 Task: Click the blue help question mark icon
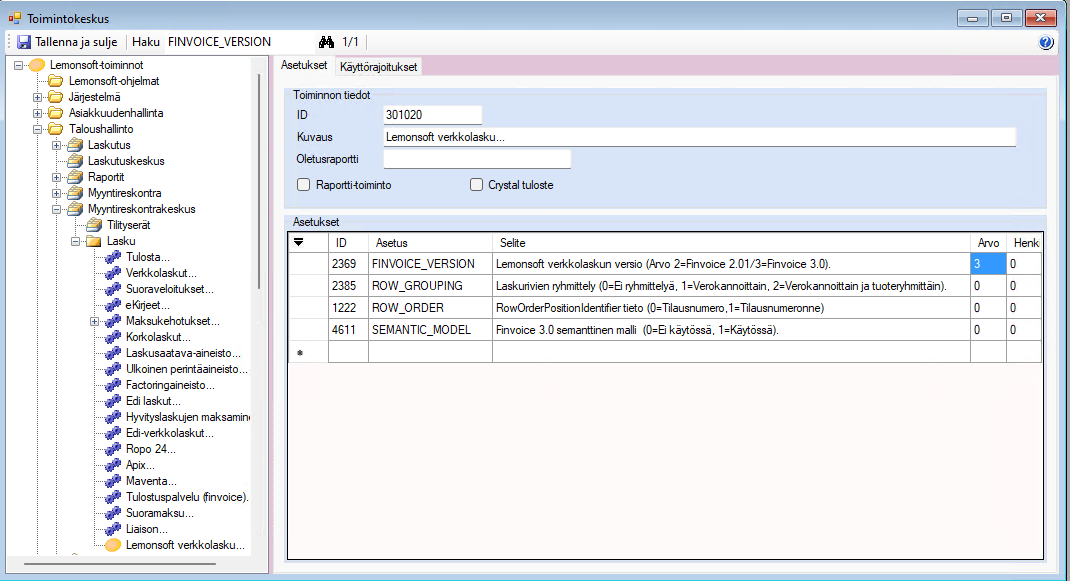[1046, 42]
